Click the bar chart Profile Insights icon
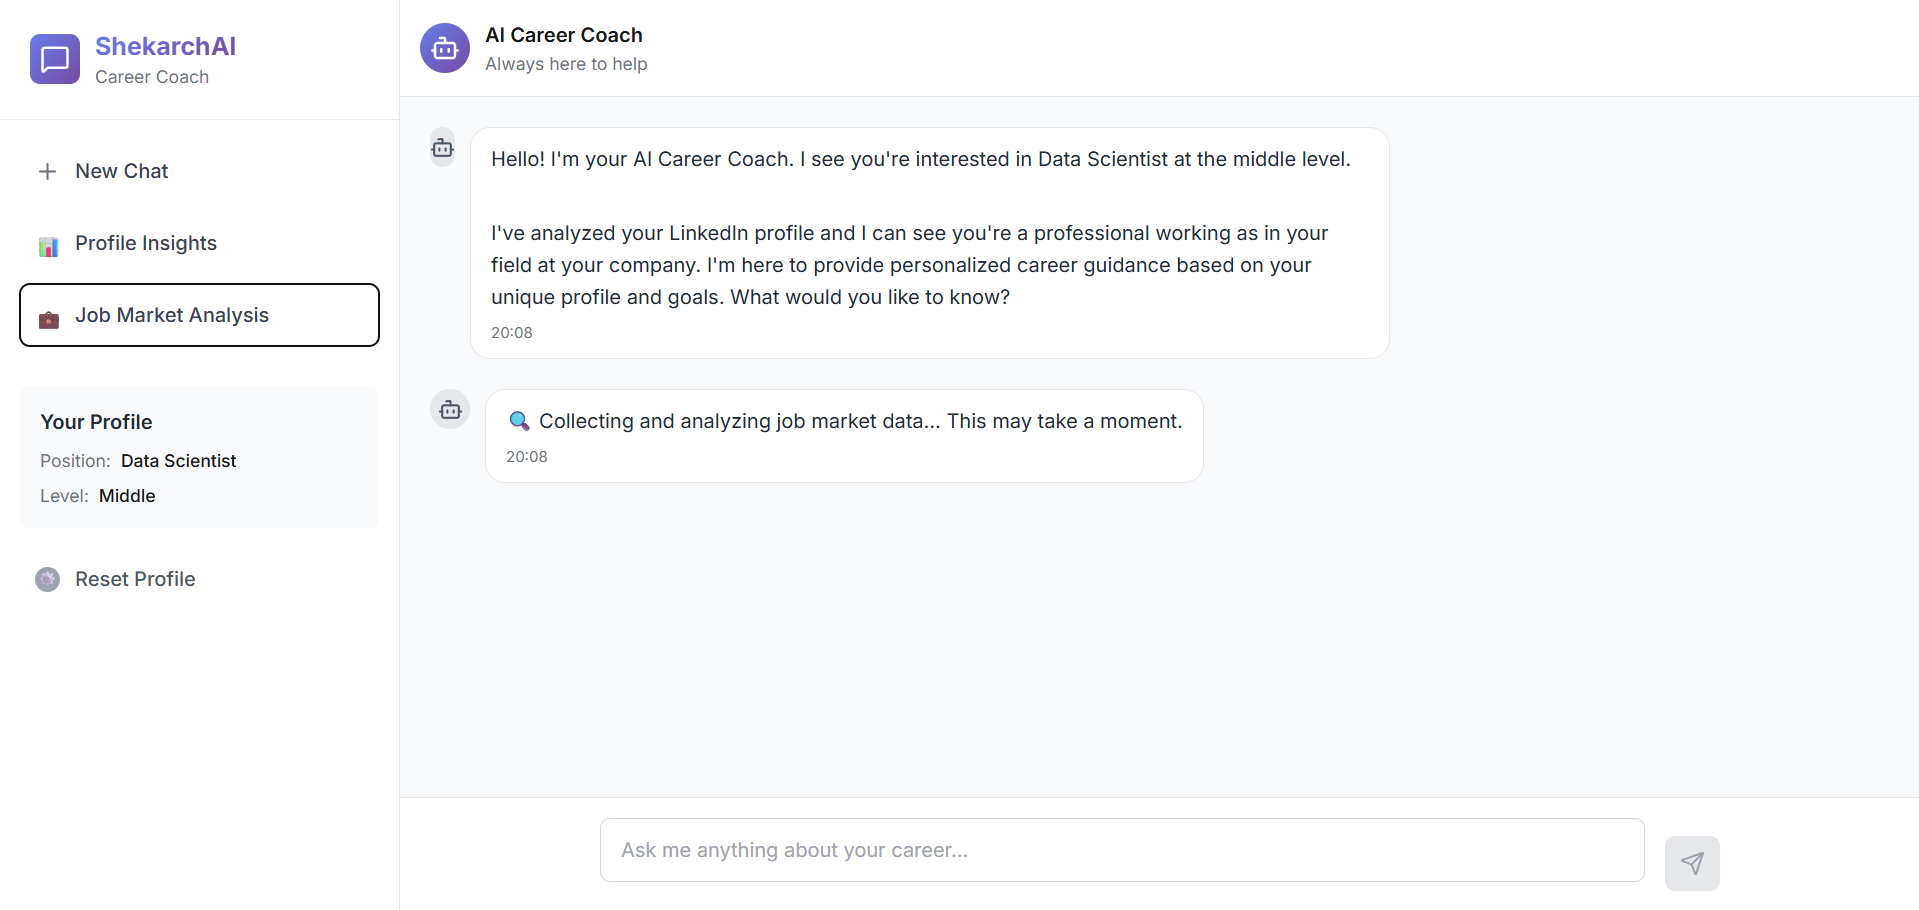The width and height of the screenshot is (1919, 910). click(x=48, y=246)
